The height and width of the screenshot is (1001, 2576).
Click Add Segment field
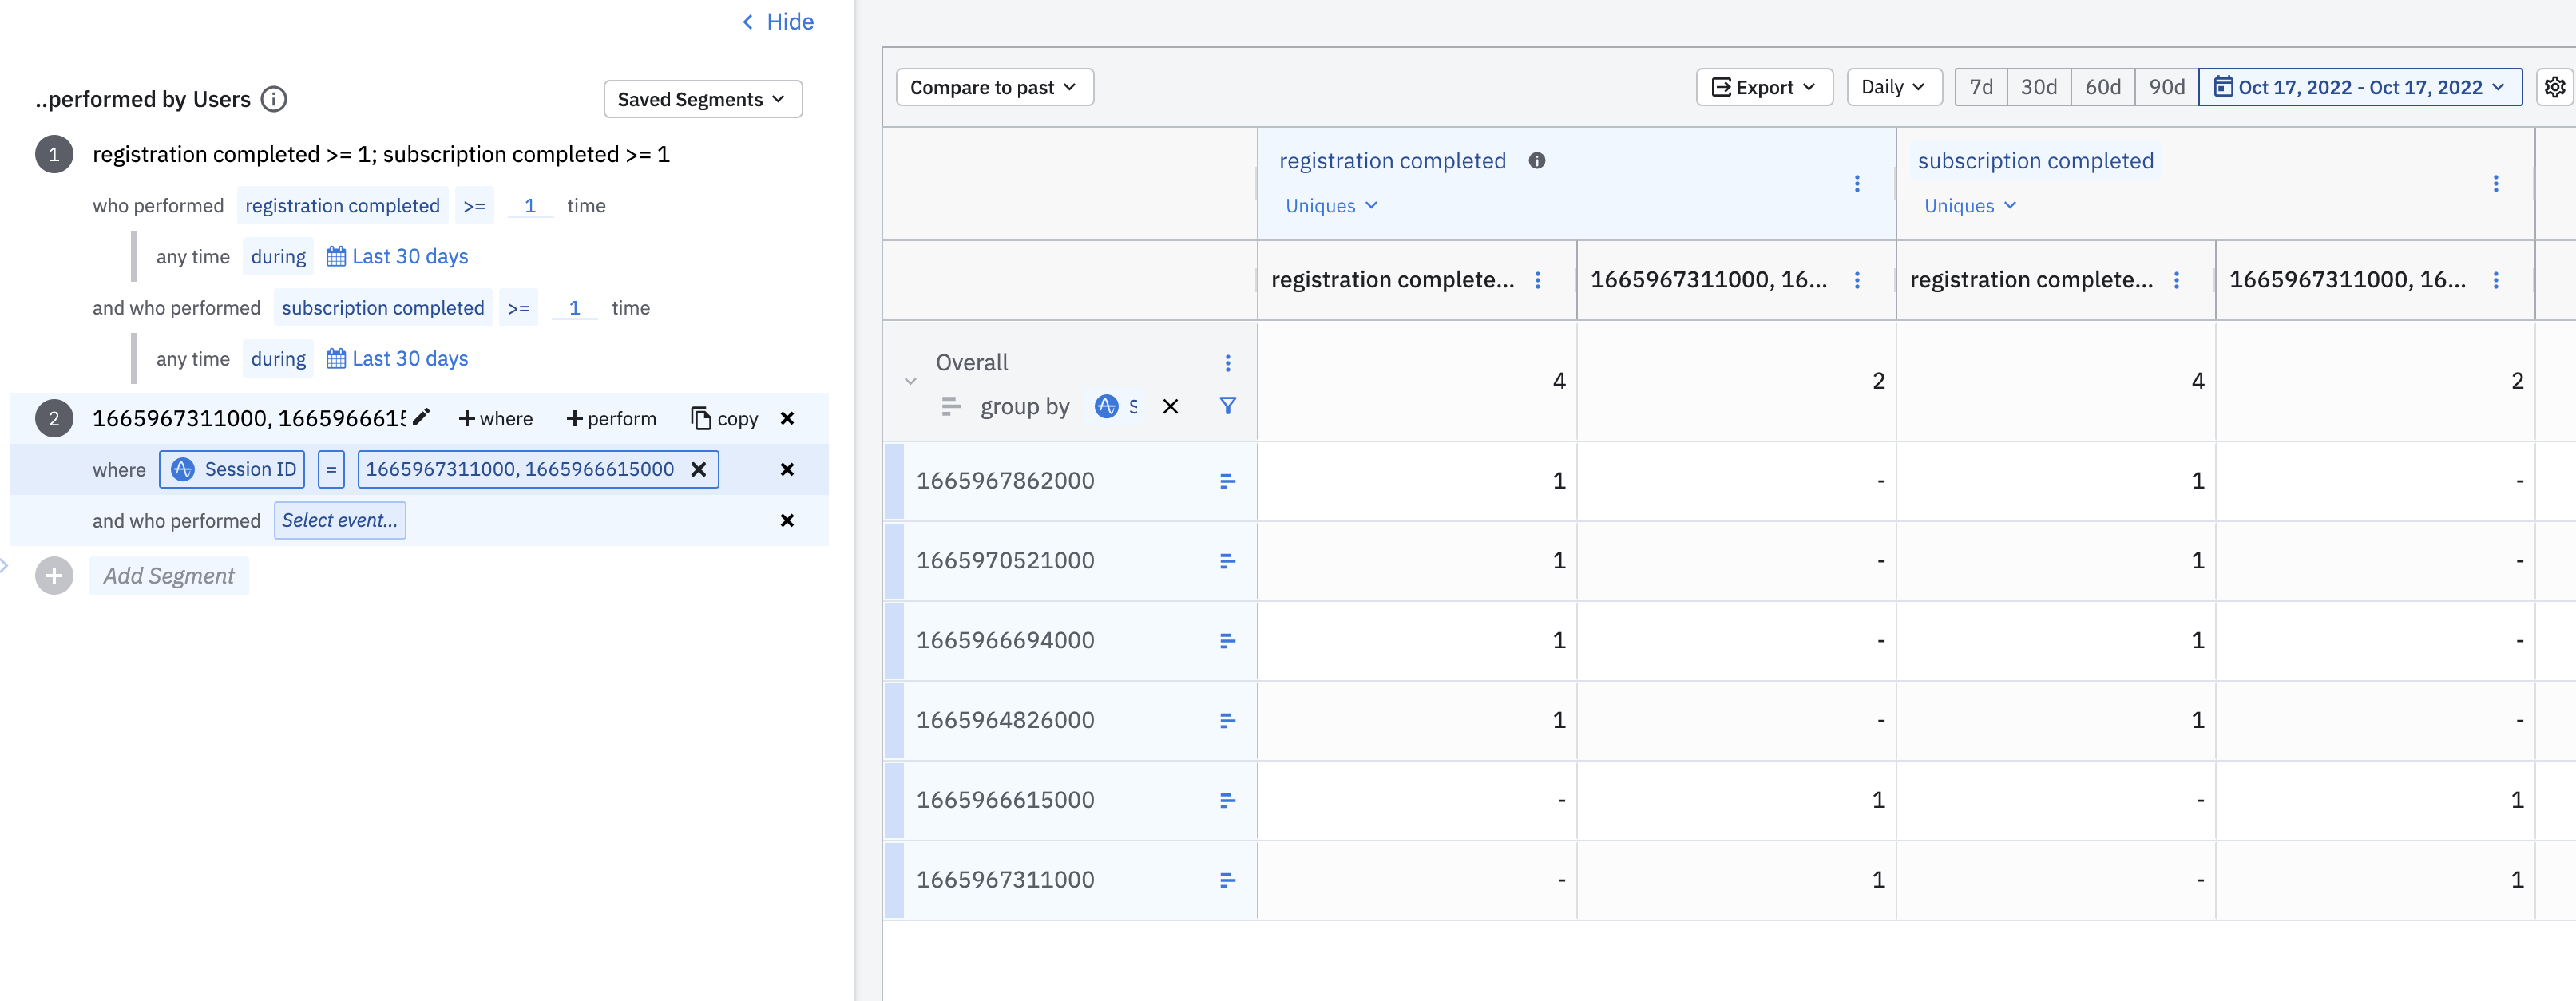click(x=169, y=576)
